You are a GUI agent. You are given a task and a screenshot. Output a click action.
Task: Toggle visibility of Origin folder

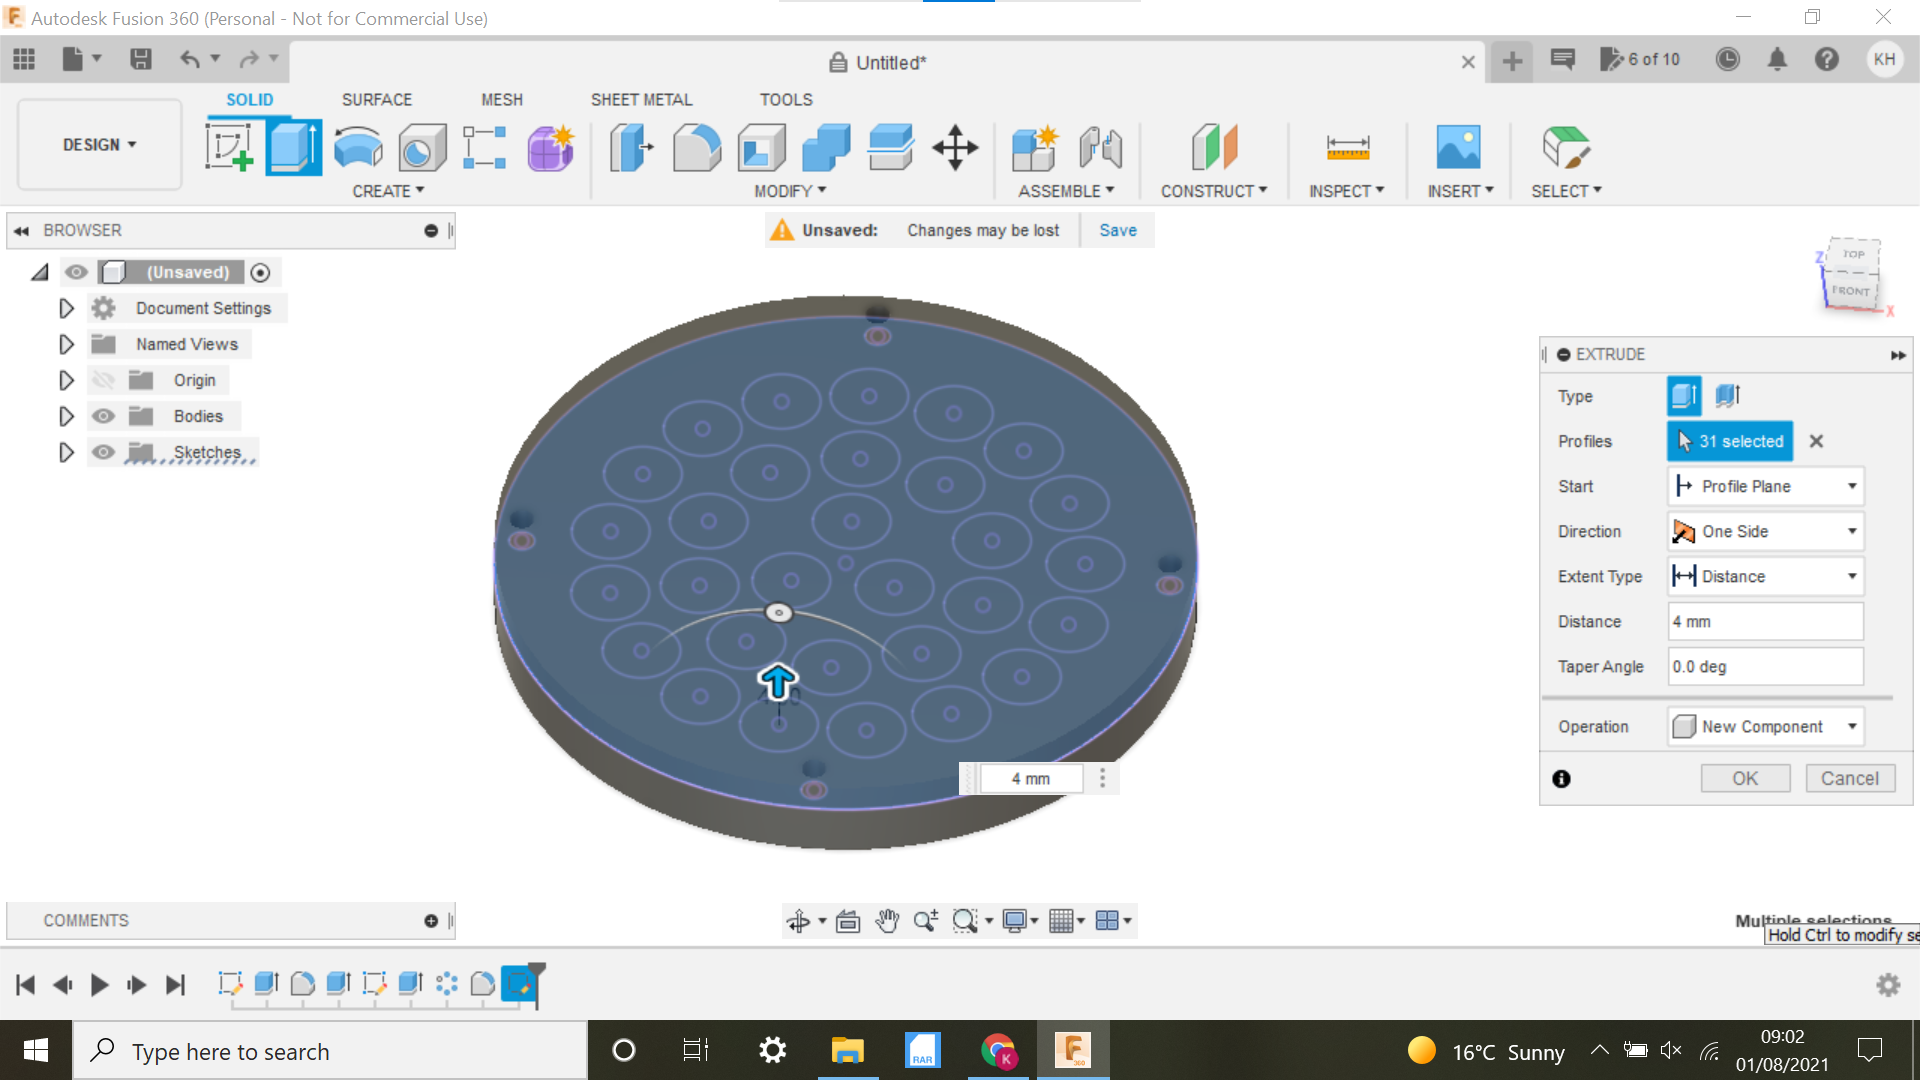104,380
